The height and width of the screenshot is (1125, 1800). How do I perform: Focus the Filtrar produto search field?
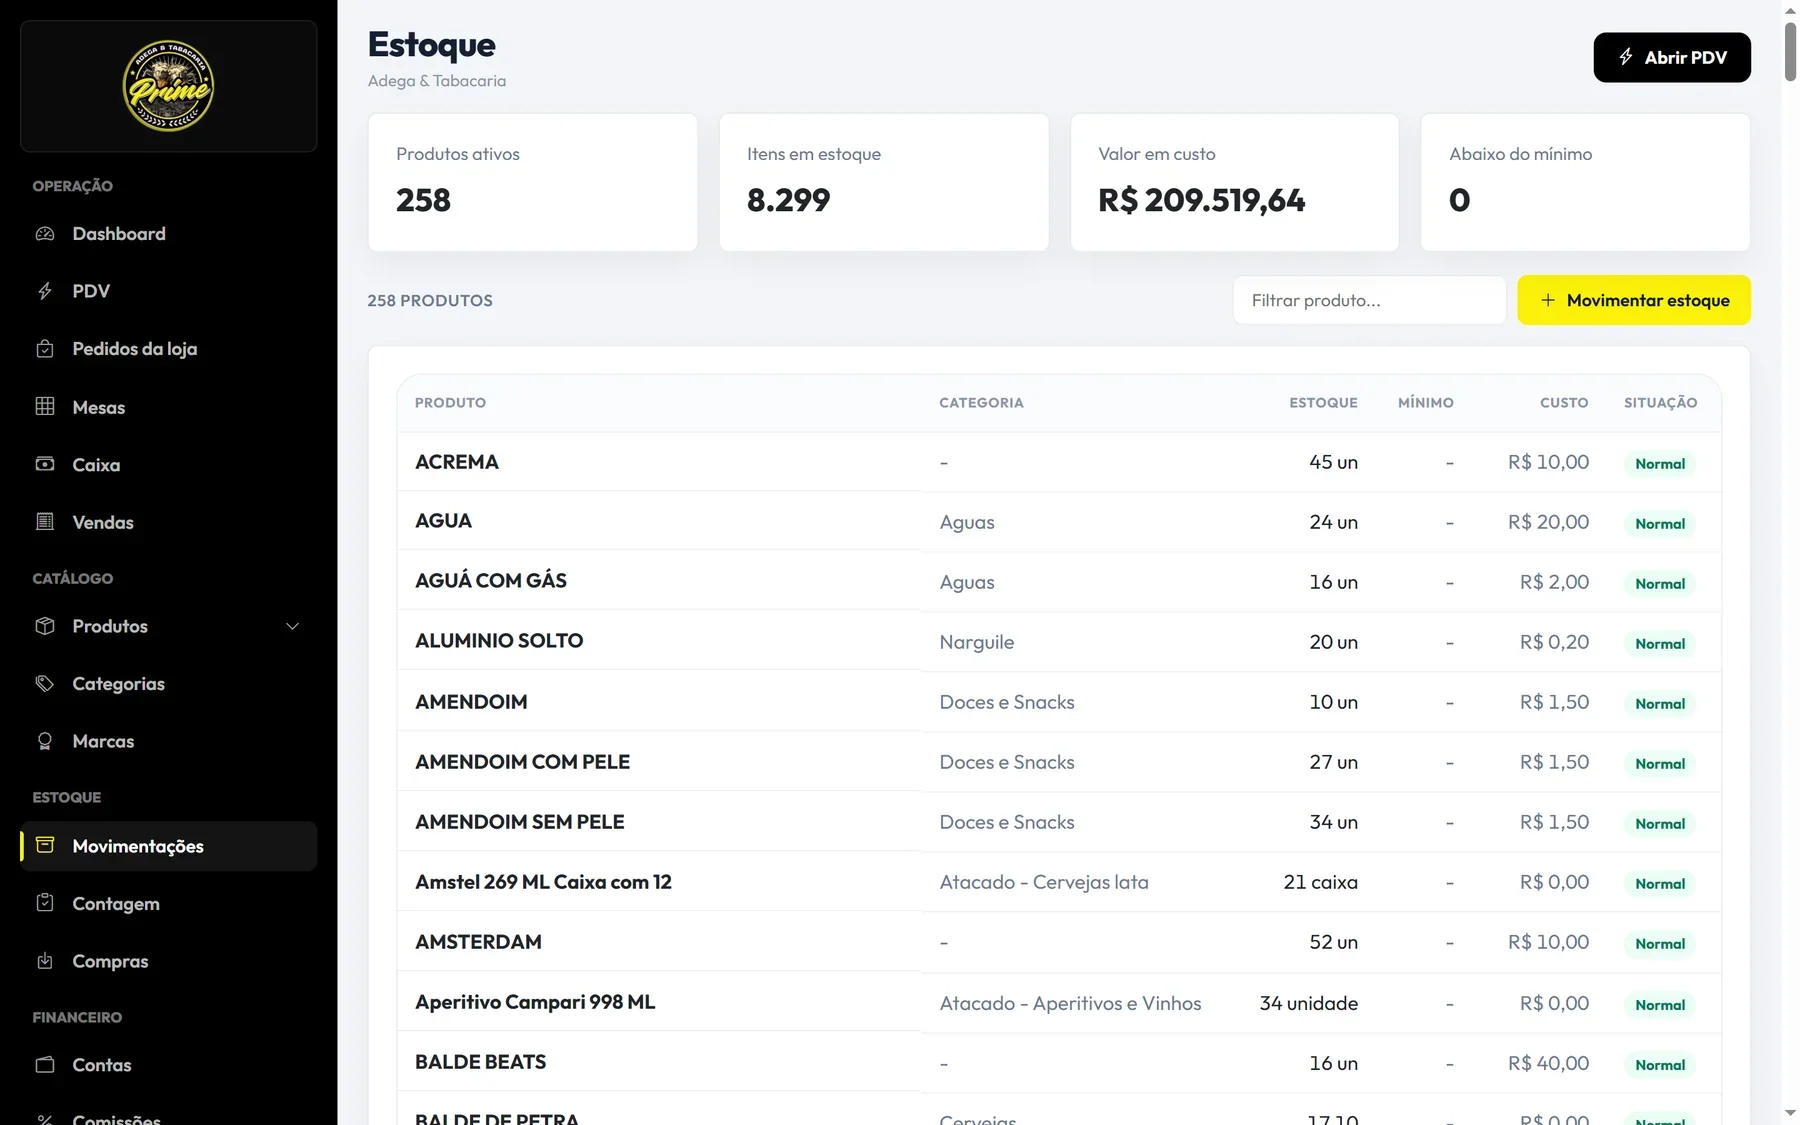pos(1369,300)
